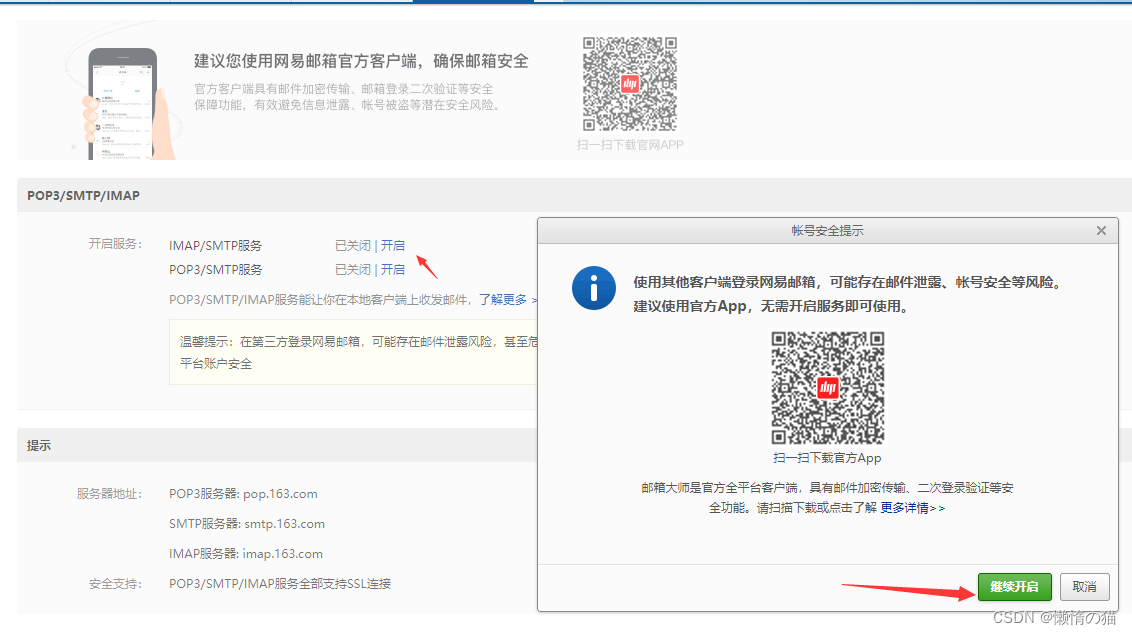Click the 安全支持 label
Image resolution: width=1132 pixels, height=635 pixels.
[x=115, y=584]
